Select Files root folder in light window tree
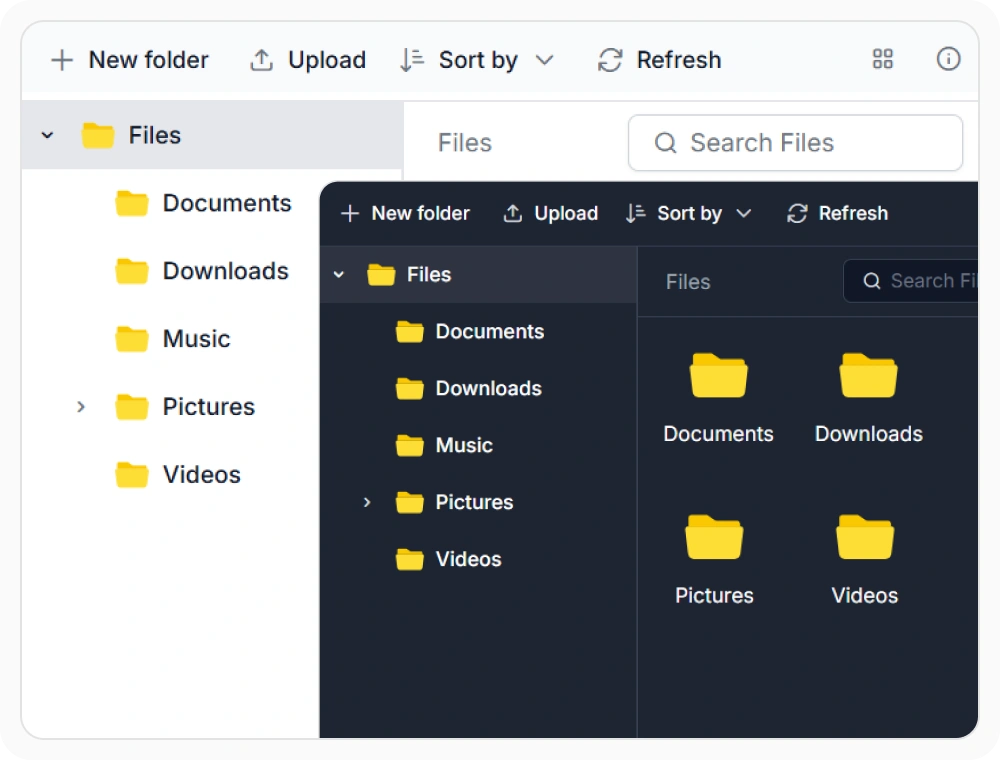The image size is (1000, 760). pos(212,135)
